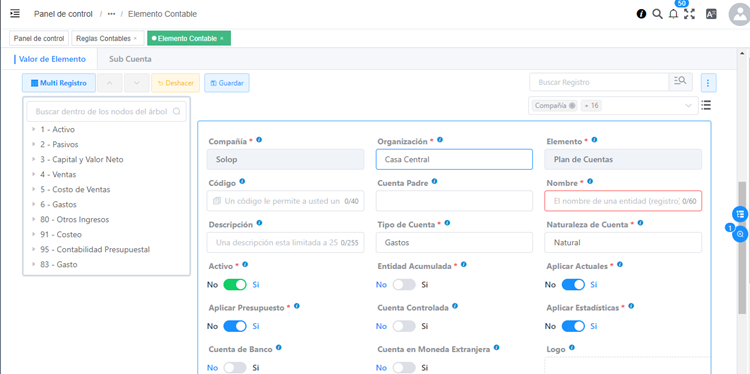Expand the 3 - Capital y Valor Neto node

click(33, 160)
